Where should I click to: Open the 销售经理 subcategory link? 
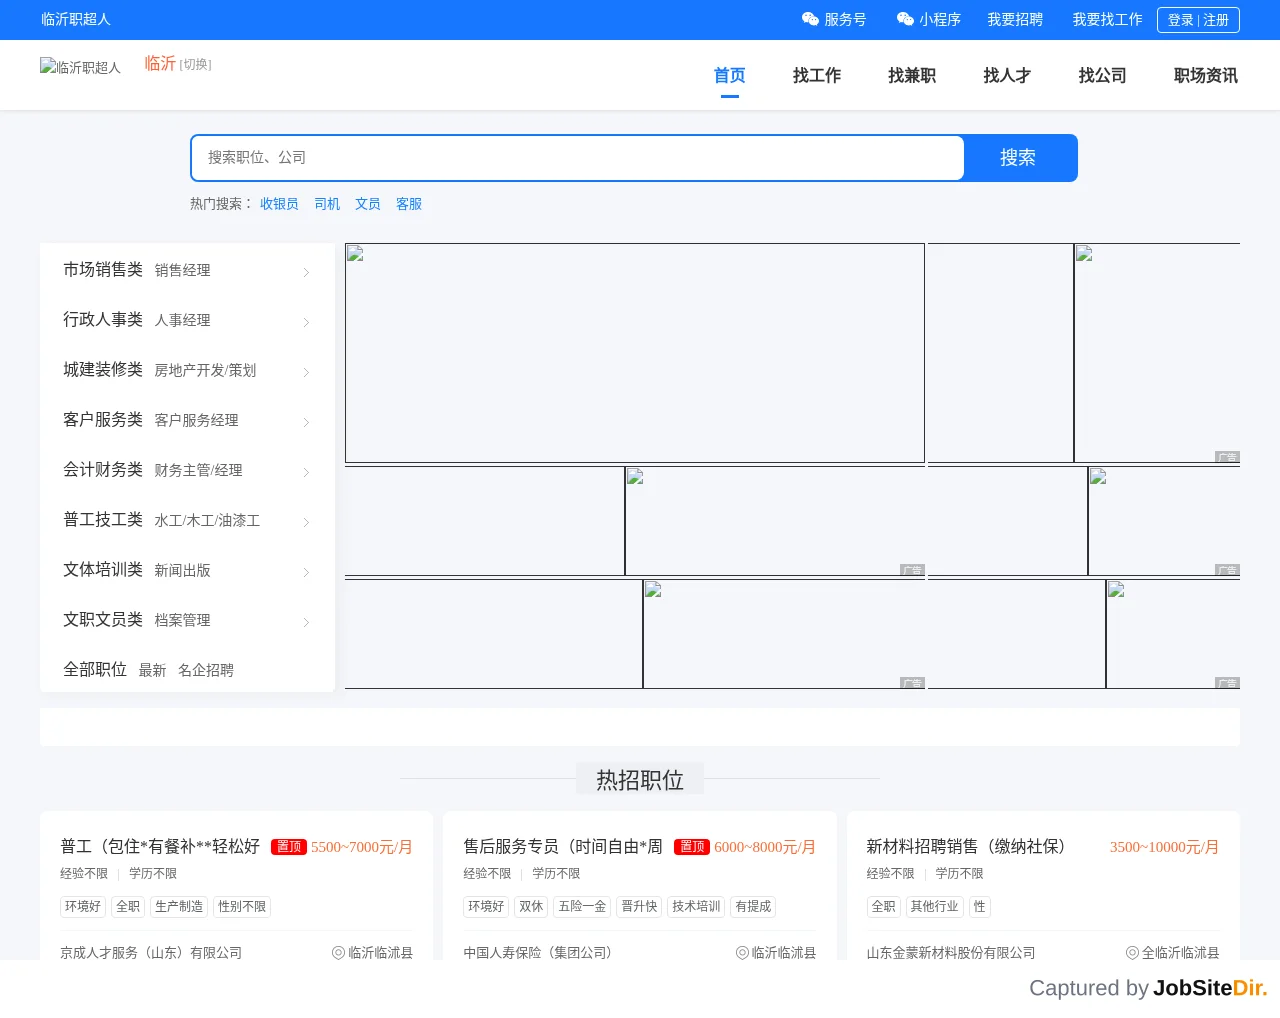coord(182,270)
